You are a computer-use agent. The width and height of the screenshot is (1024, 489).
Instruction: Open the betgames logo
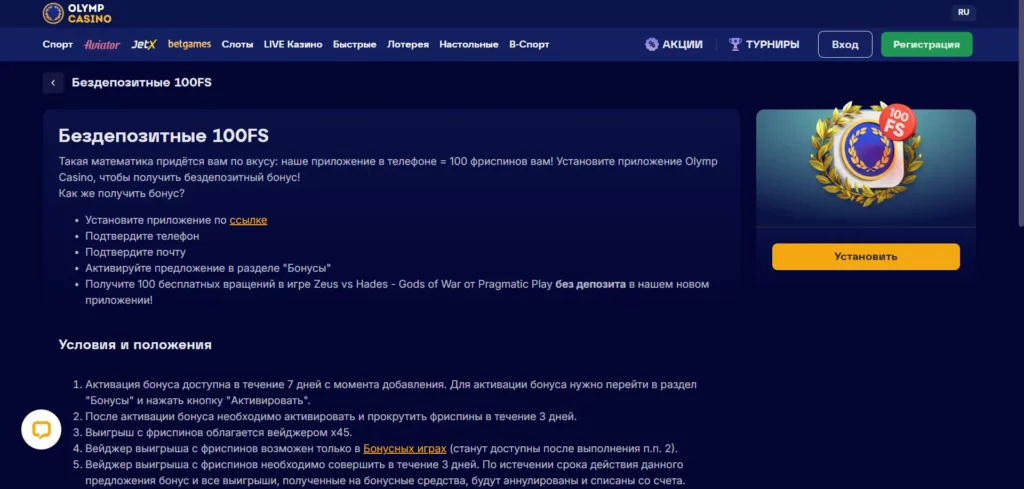tap(189, 44)
